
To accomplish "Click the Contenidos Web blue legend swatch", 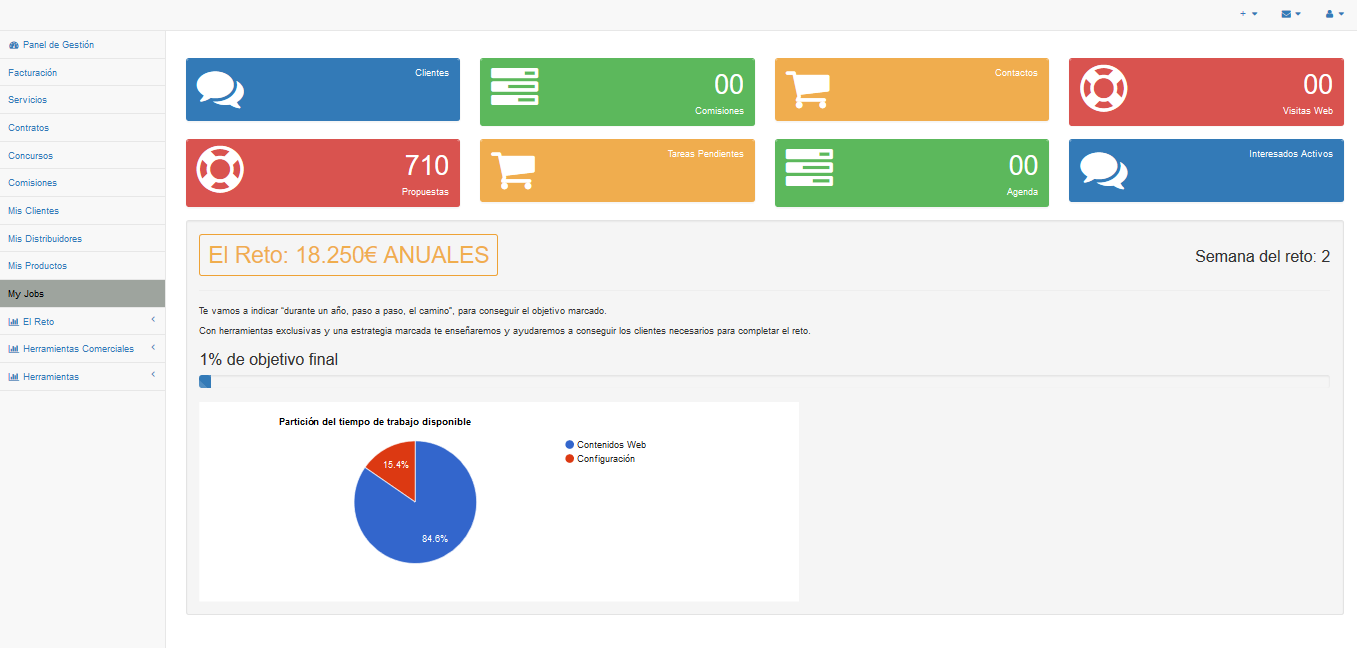I will [570, 445].
